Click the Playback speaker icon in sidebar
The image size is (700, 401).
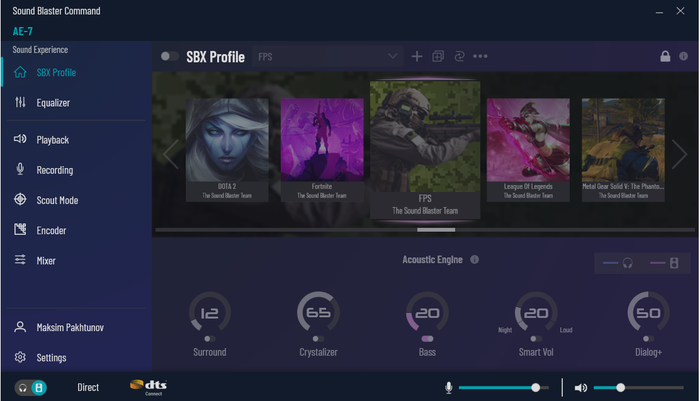pyautogui.click(x=20, y=139)
